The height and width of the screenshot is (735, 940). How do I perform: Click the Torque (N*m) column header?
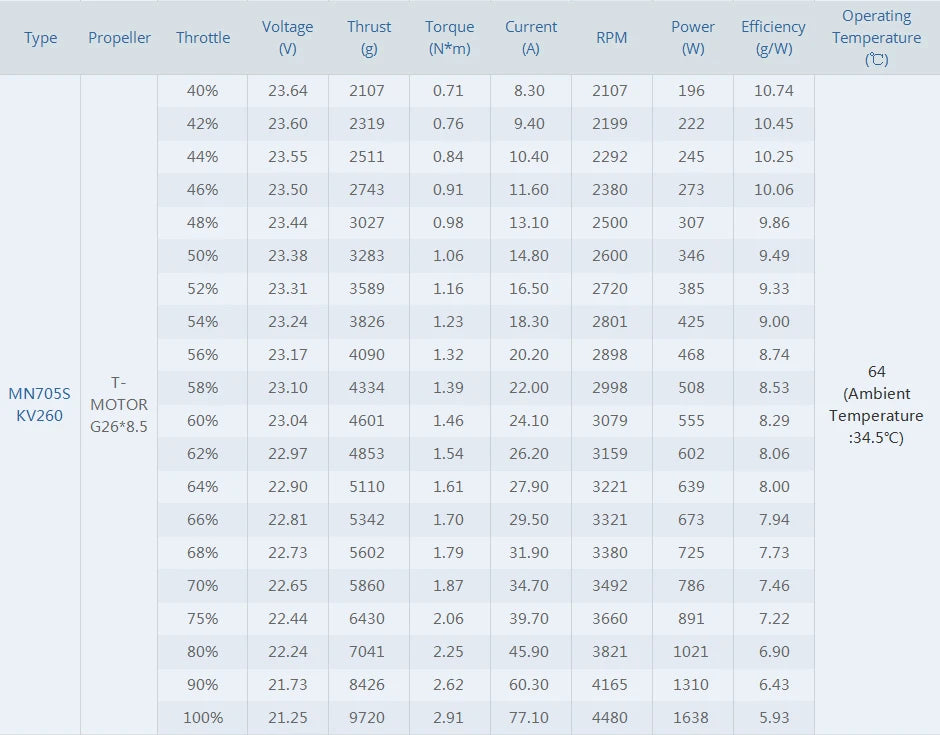click(449, 38)
